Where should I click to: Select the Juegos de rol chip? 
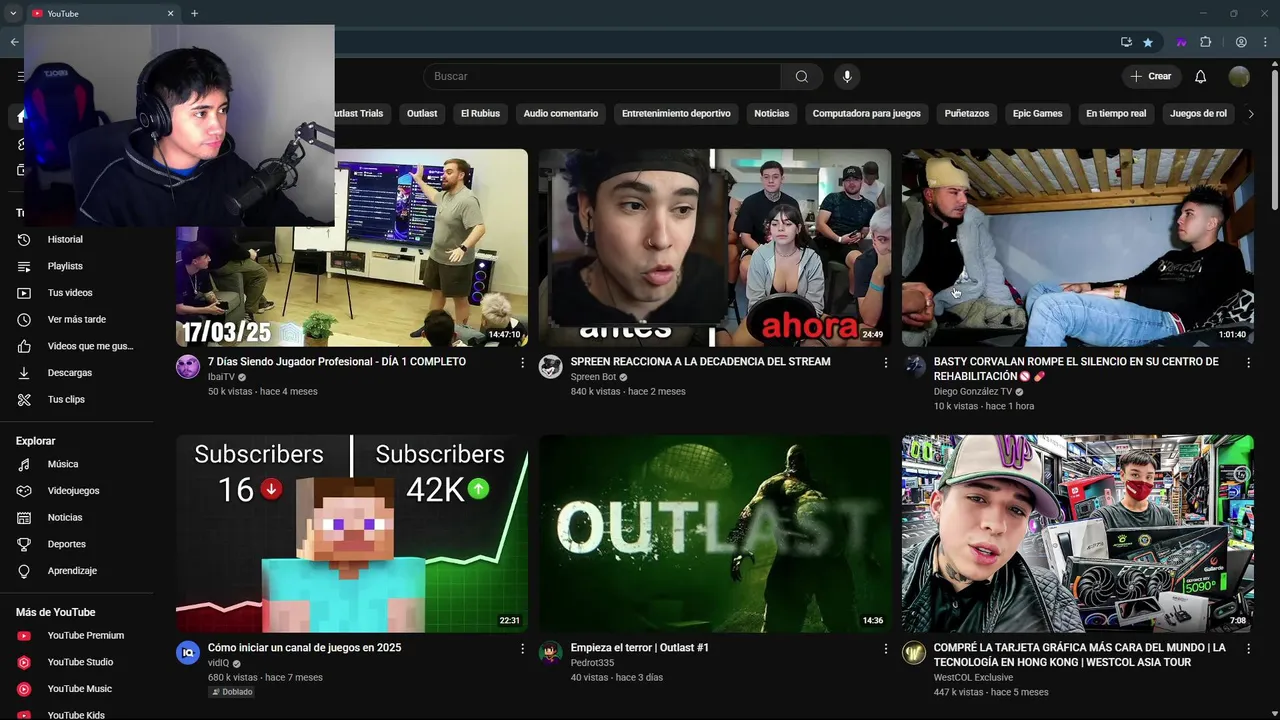[x=1198, y=114]
